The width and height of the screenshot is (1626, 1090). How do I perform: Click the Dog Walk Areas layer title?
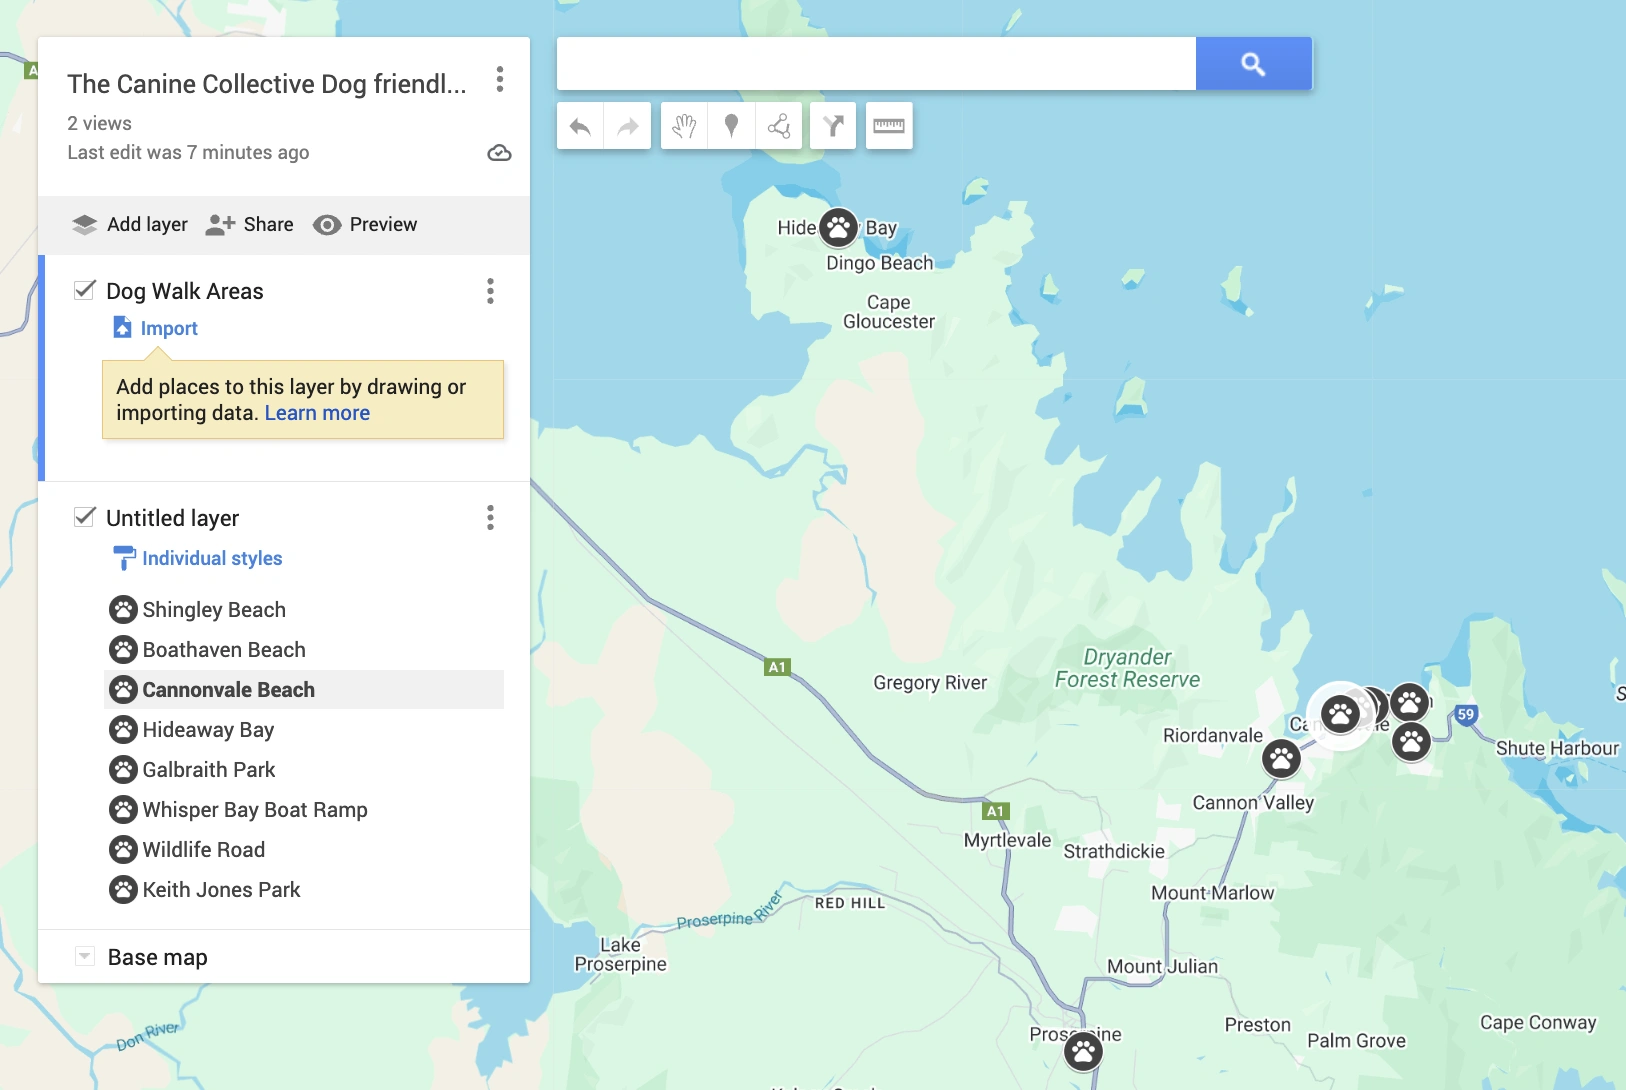pos(185,291)
